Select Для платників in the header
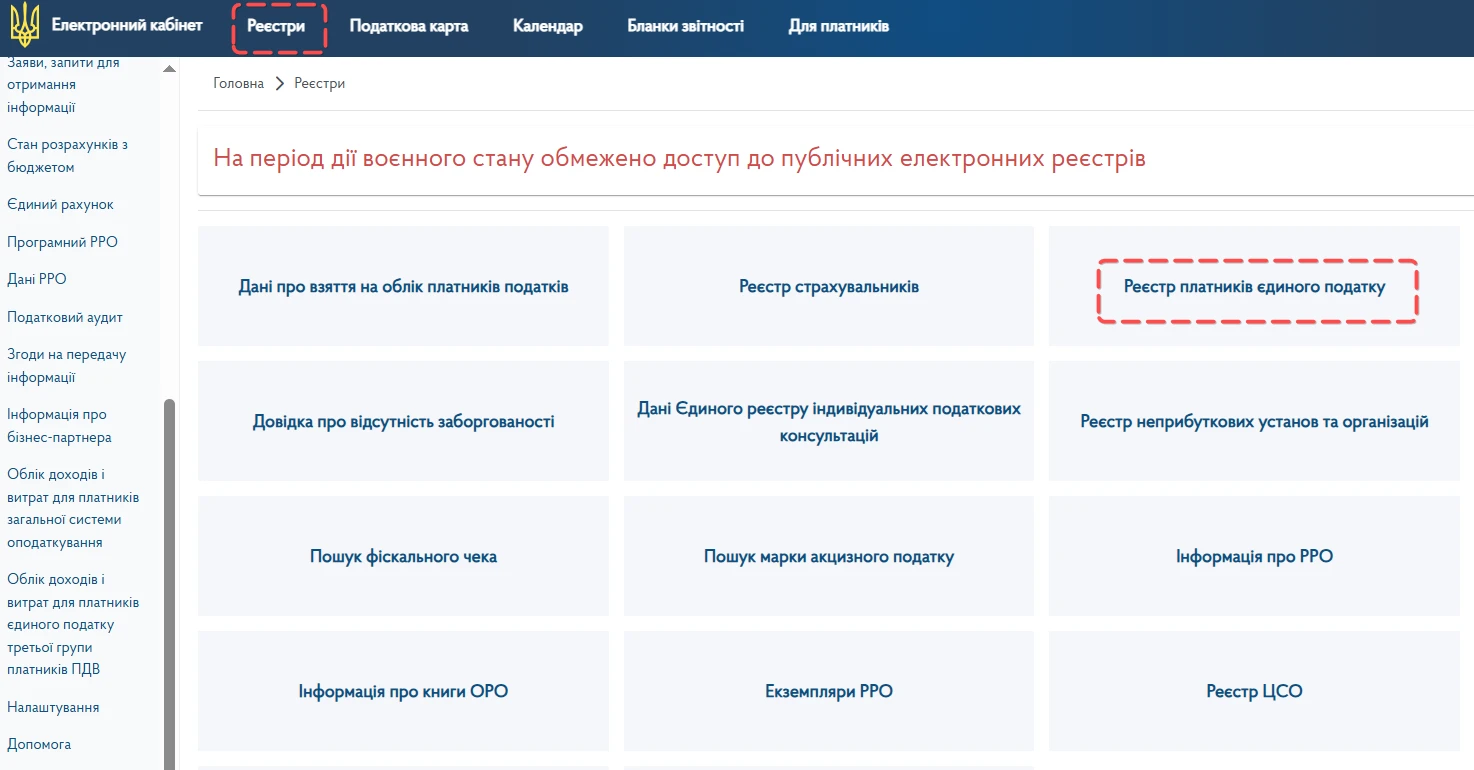Image resolution: width=1474 pixels, height=770 pixels. (838, 26)
